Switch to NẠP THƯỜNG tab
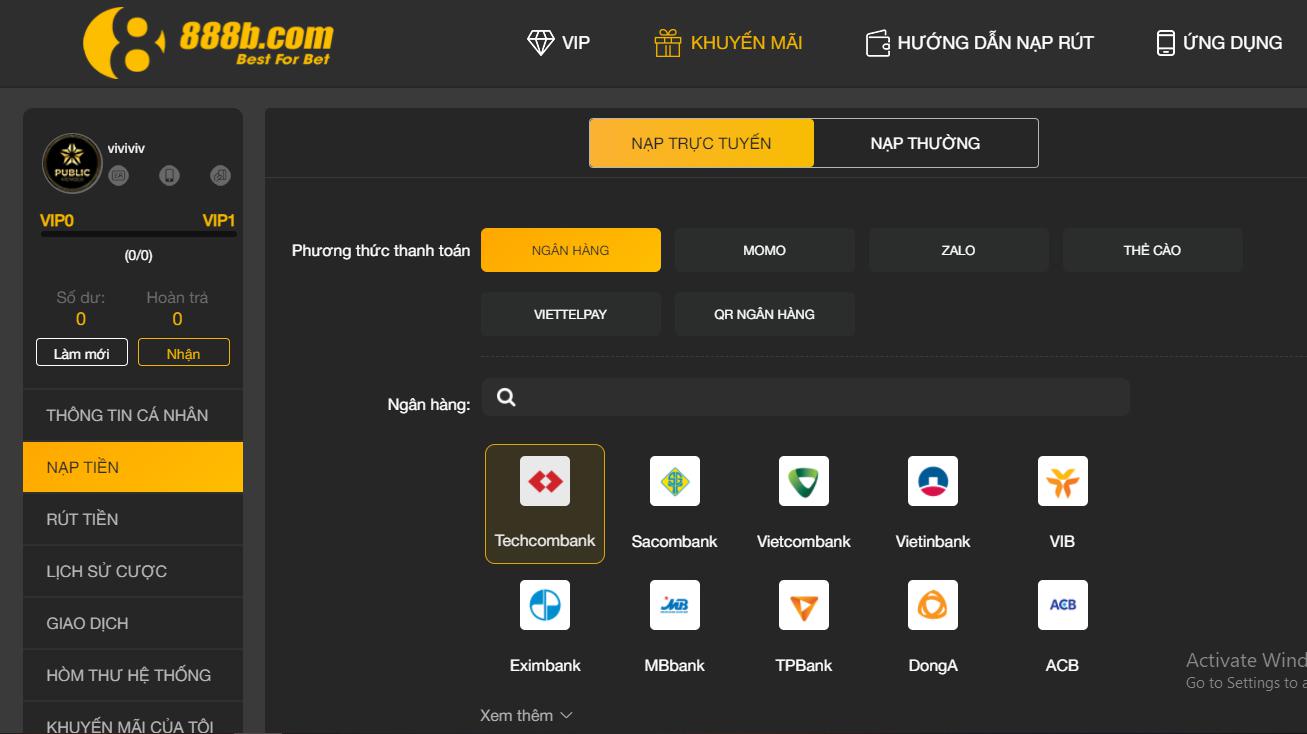 point(925,143)
